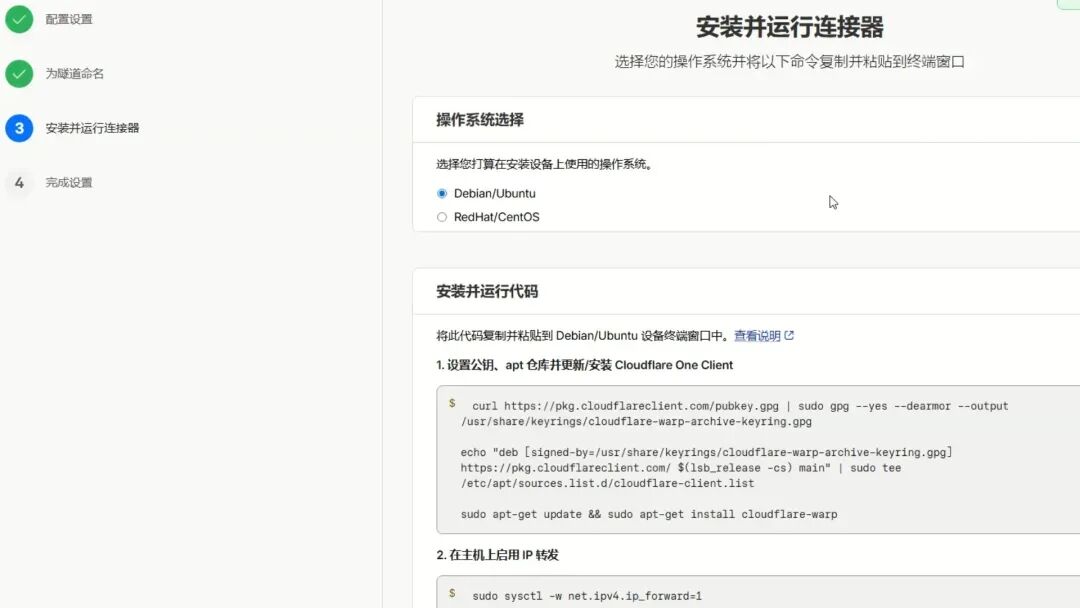Select the 安装并运行连接器 sidebar step

tap(92, 128)
